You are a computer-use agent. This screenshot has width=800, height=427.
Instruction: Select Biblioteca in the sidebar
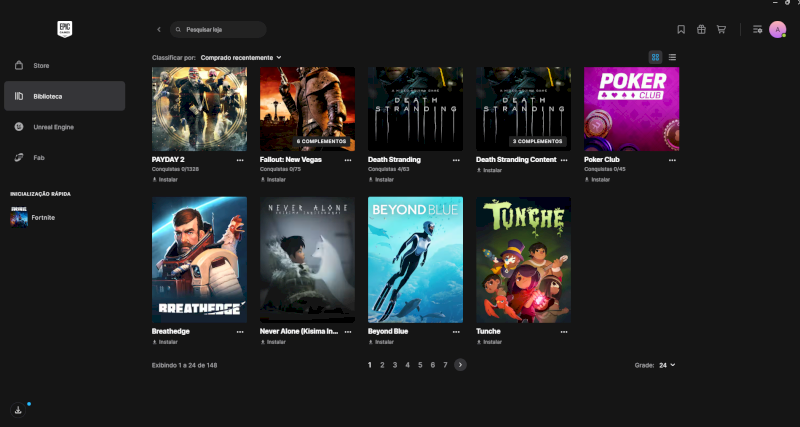tap(64, 96)
